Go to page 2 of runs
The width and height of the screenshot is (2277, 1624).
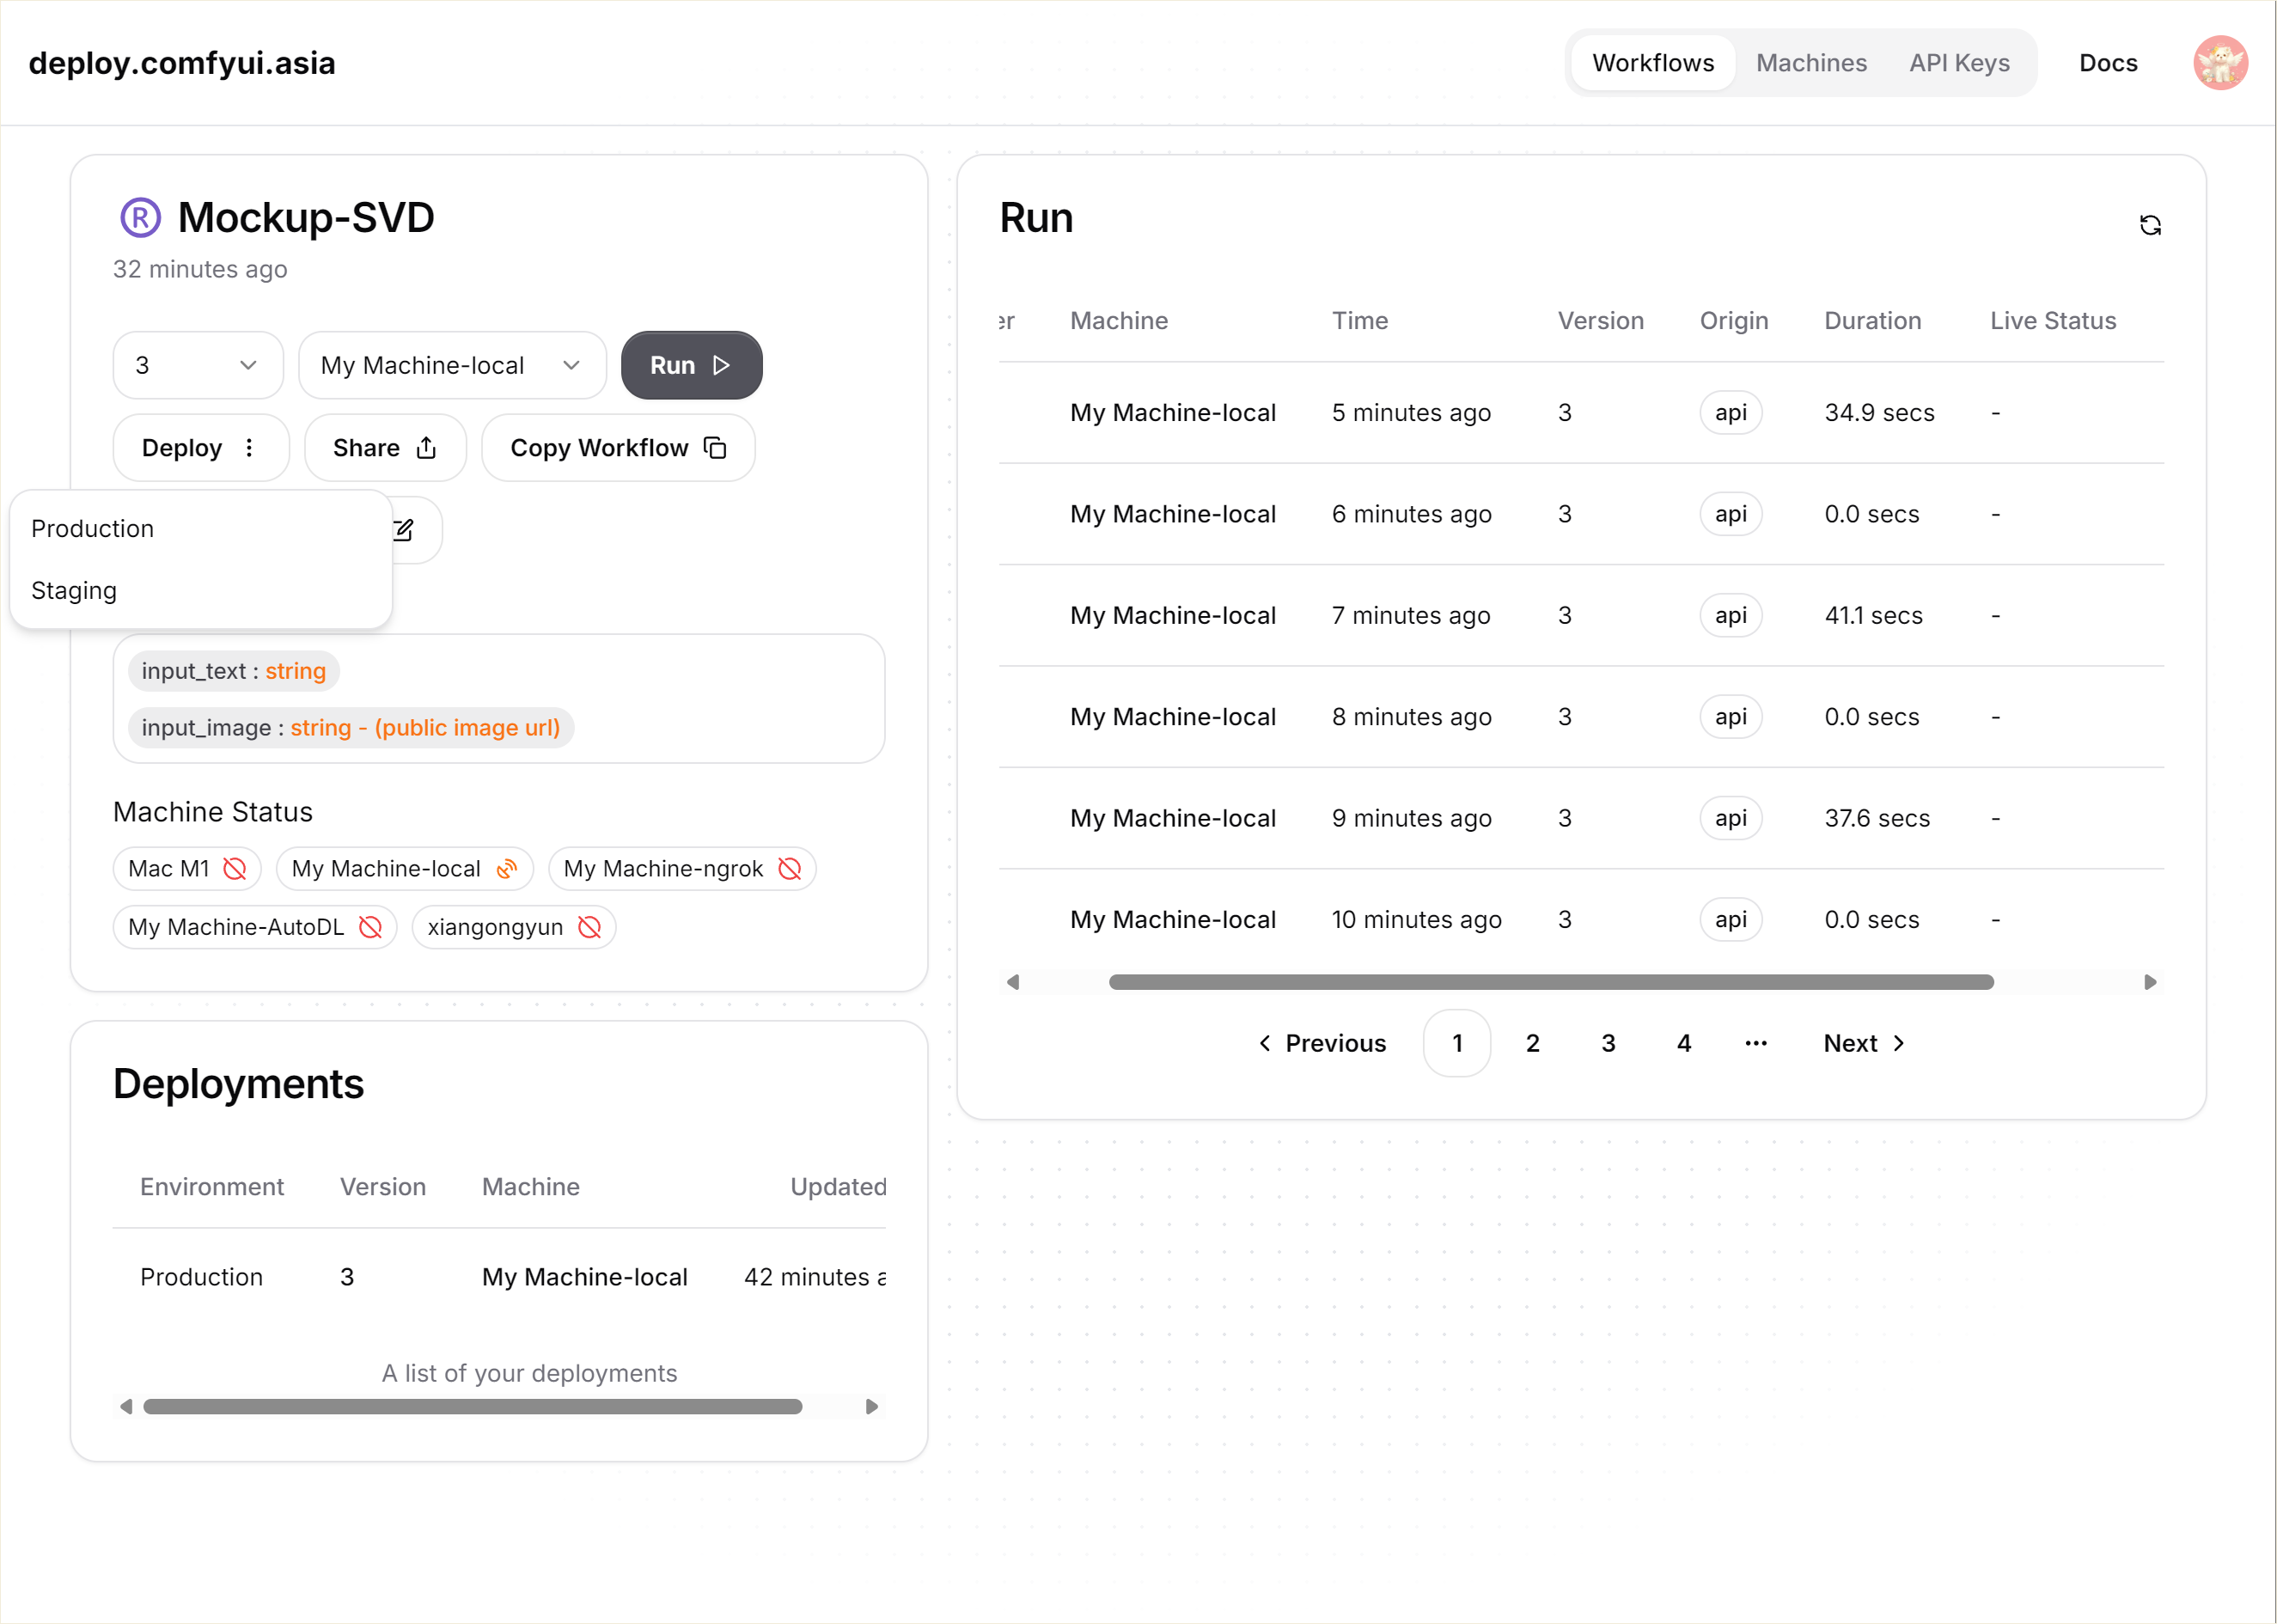[x=1532, y=1043]
